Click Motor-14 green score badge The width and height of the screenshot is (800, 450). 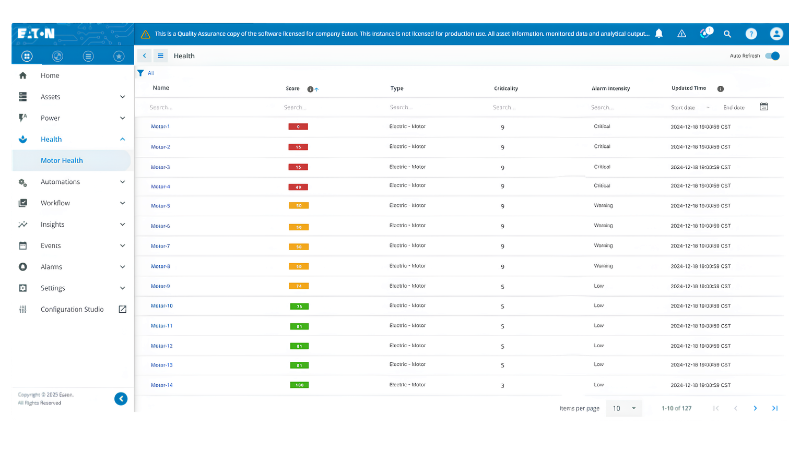coord(299,385)
